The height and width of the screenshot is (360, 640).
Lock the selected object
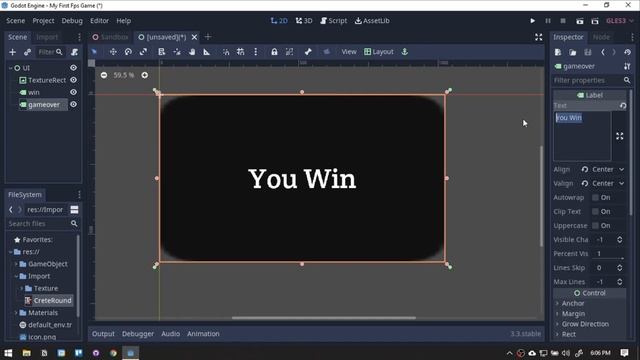(274, 52)
